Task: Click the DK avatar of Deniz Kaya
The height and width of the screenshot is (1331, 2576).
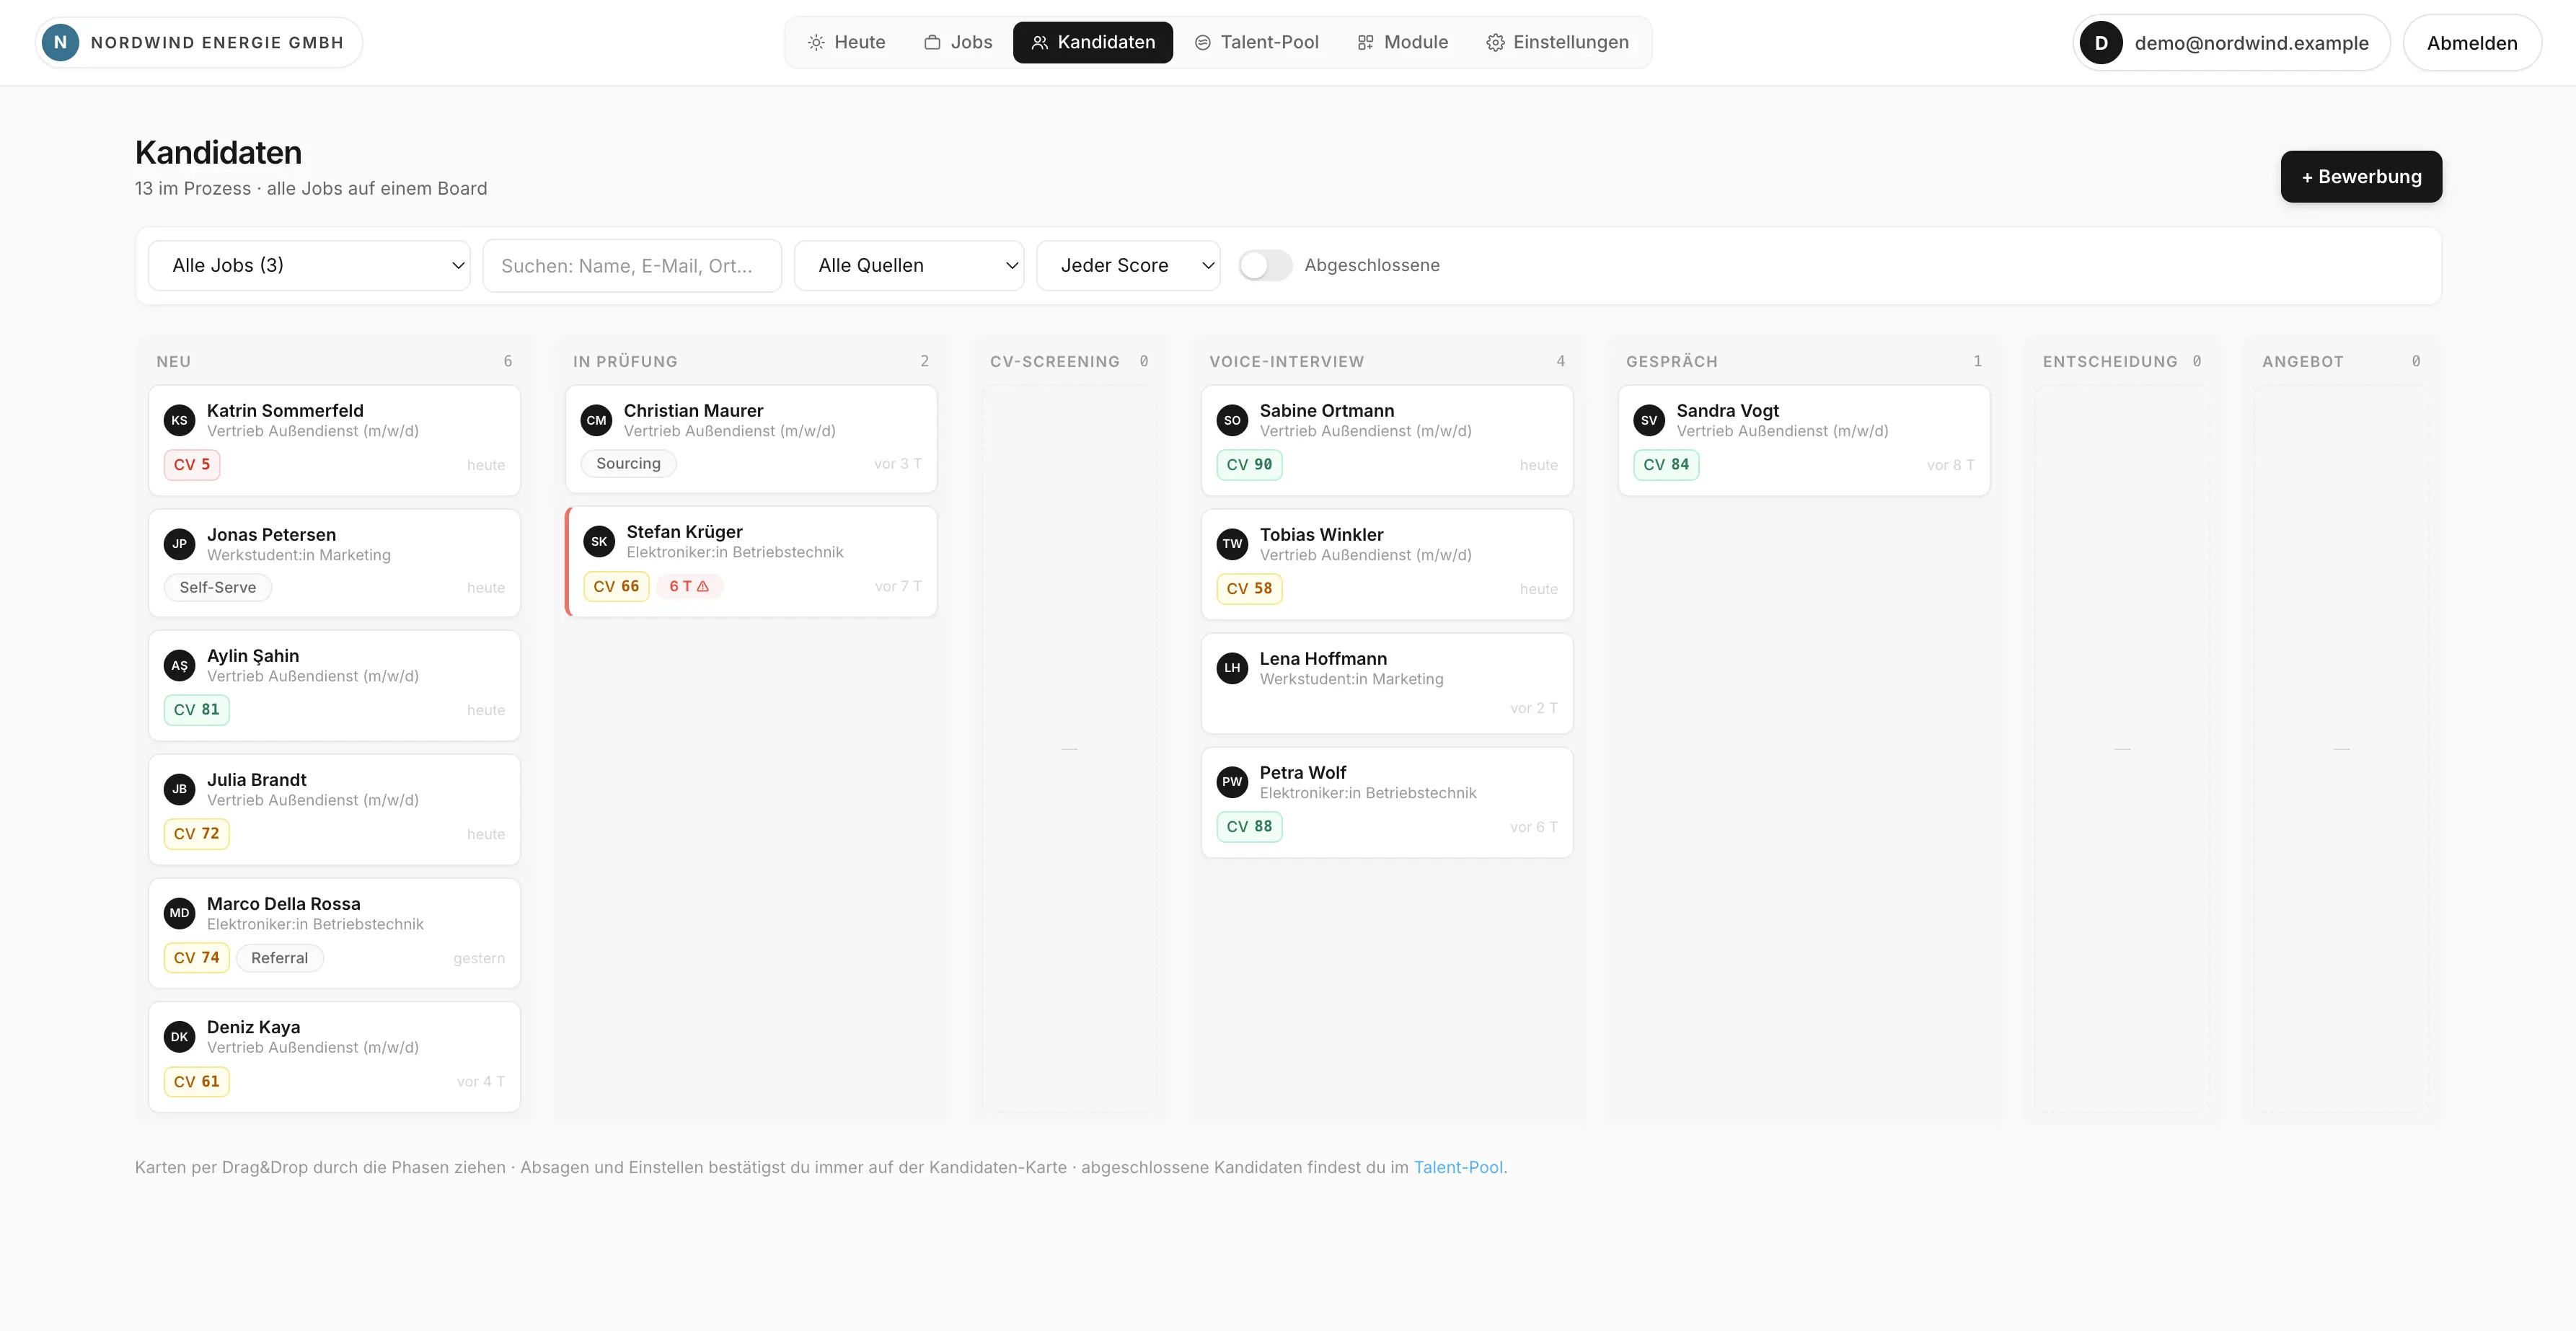Action: [x=179, y=1036]
